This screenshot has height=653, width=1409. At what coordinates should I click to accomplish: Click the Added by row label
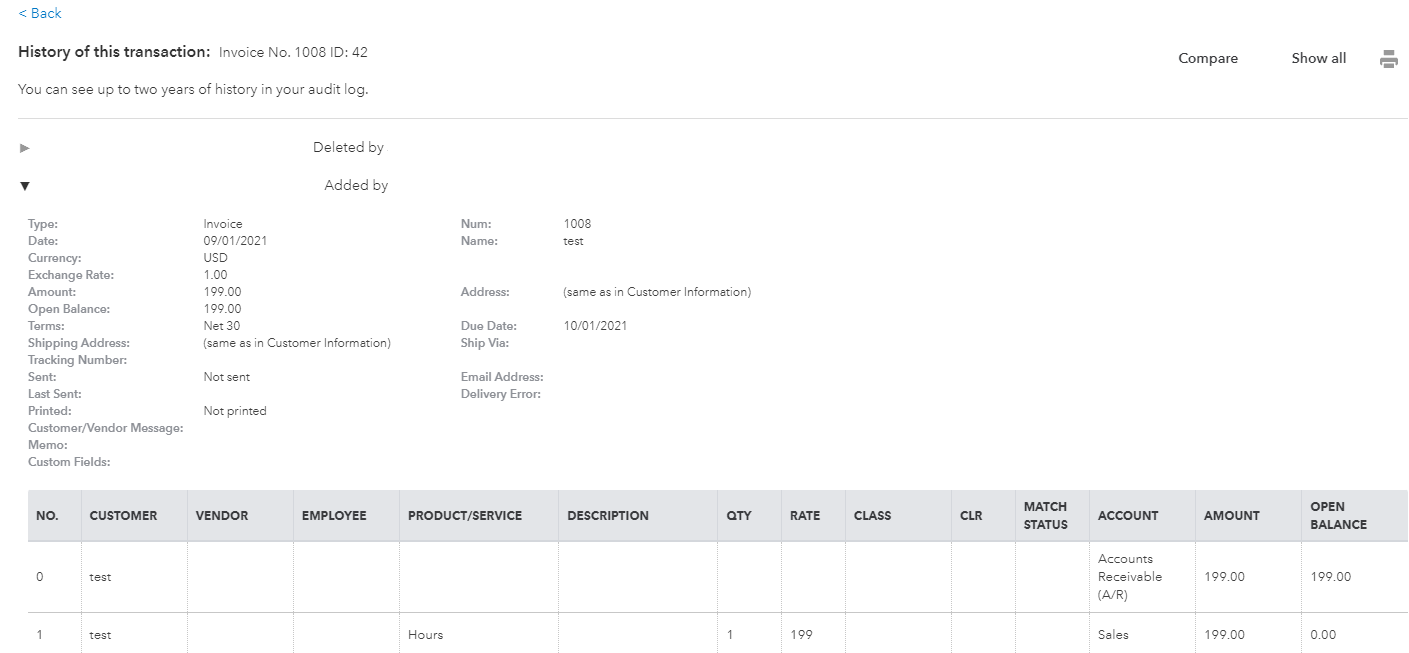click(356, 186)
